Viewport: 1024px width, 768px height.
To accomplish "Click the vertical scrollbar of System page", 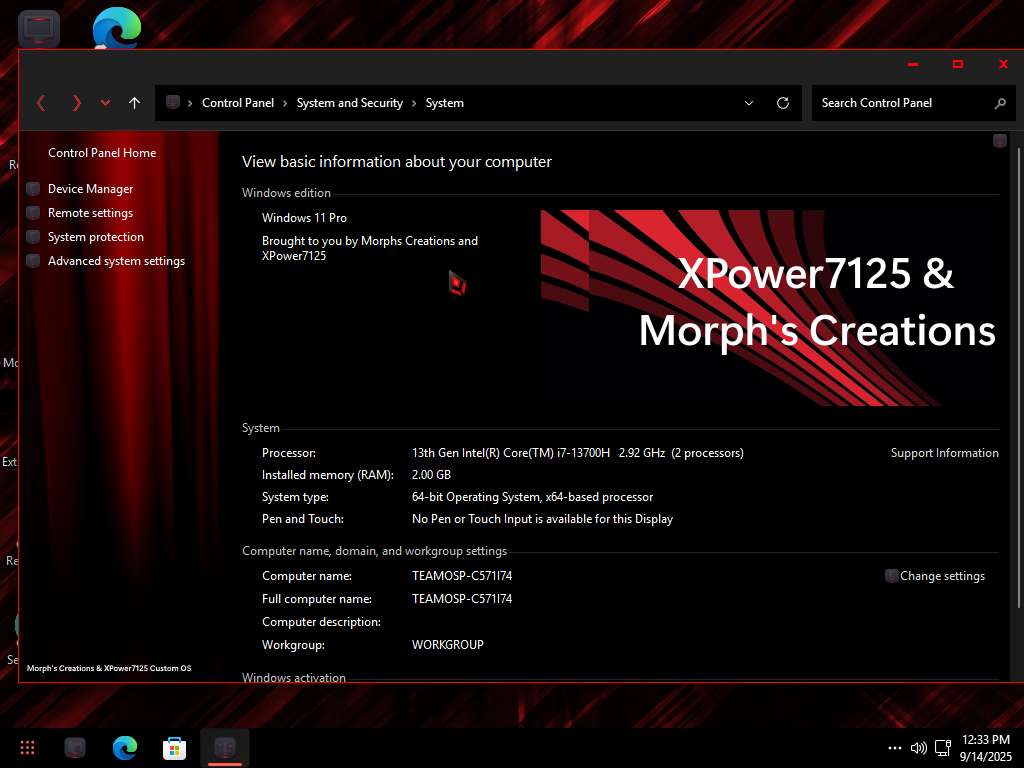I will pyautogui.click(x=1019, y=379).
